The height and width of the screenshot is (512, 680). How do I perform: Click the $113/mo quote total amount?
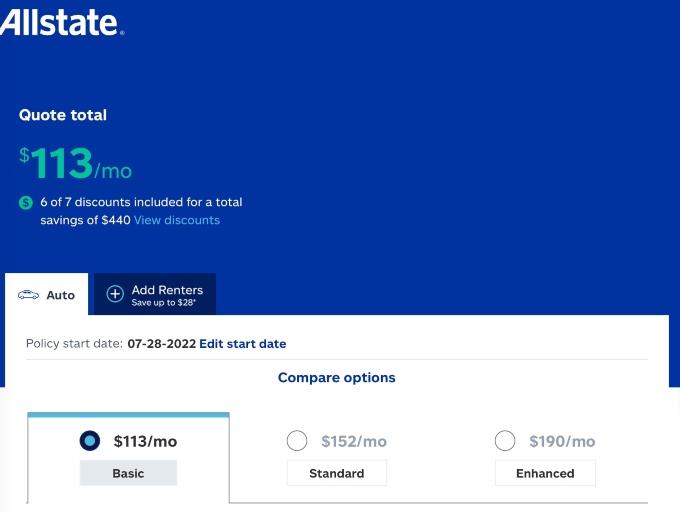(75, 164)
